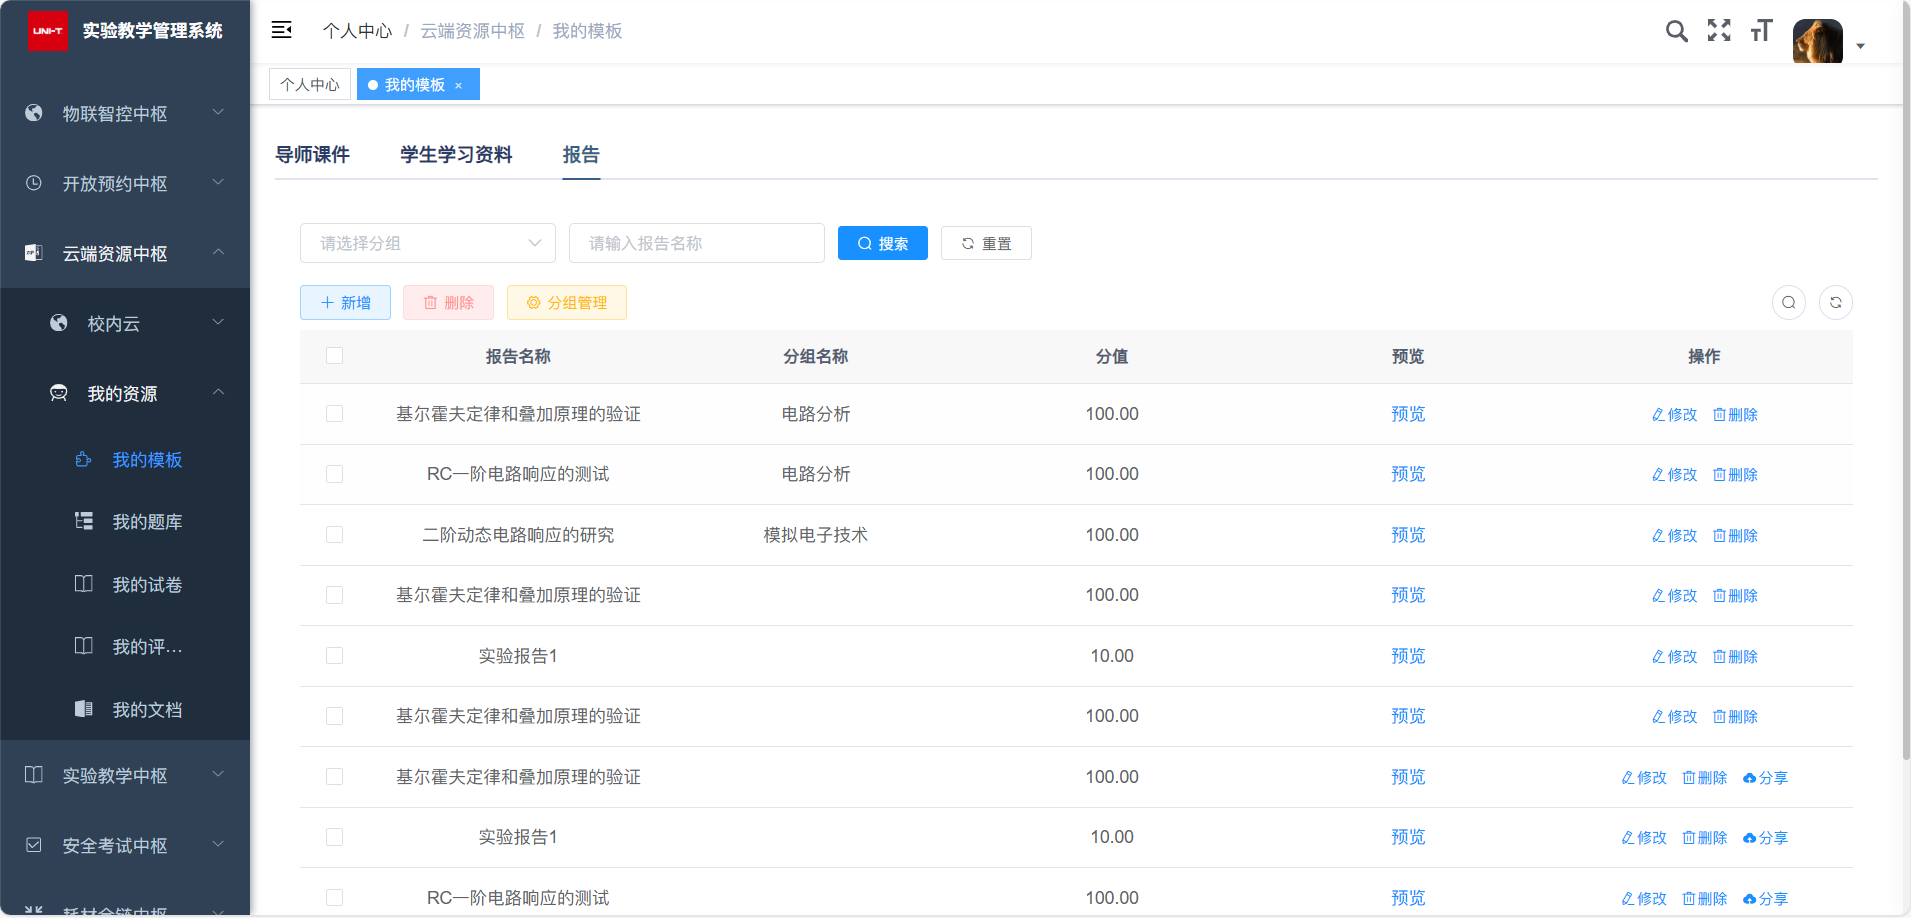Open the font size adjustment icon

(x=1761, y=31)
